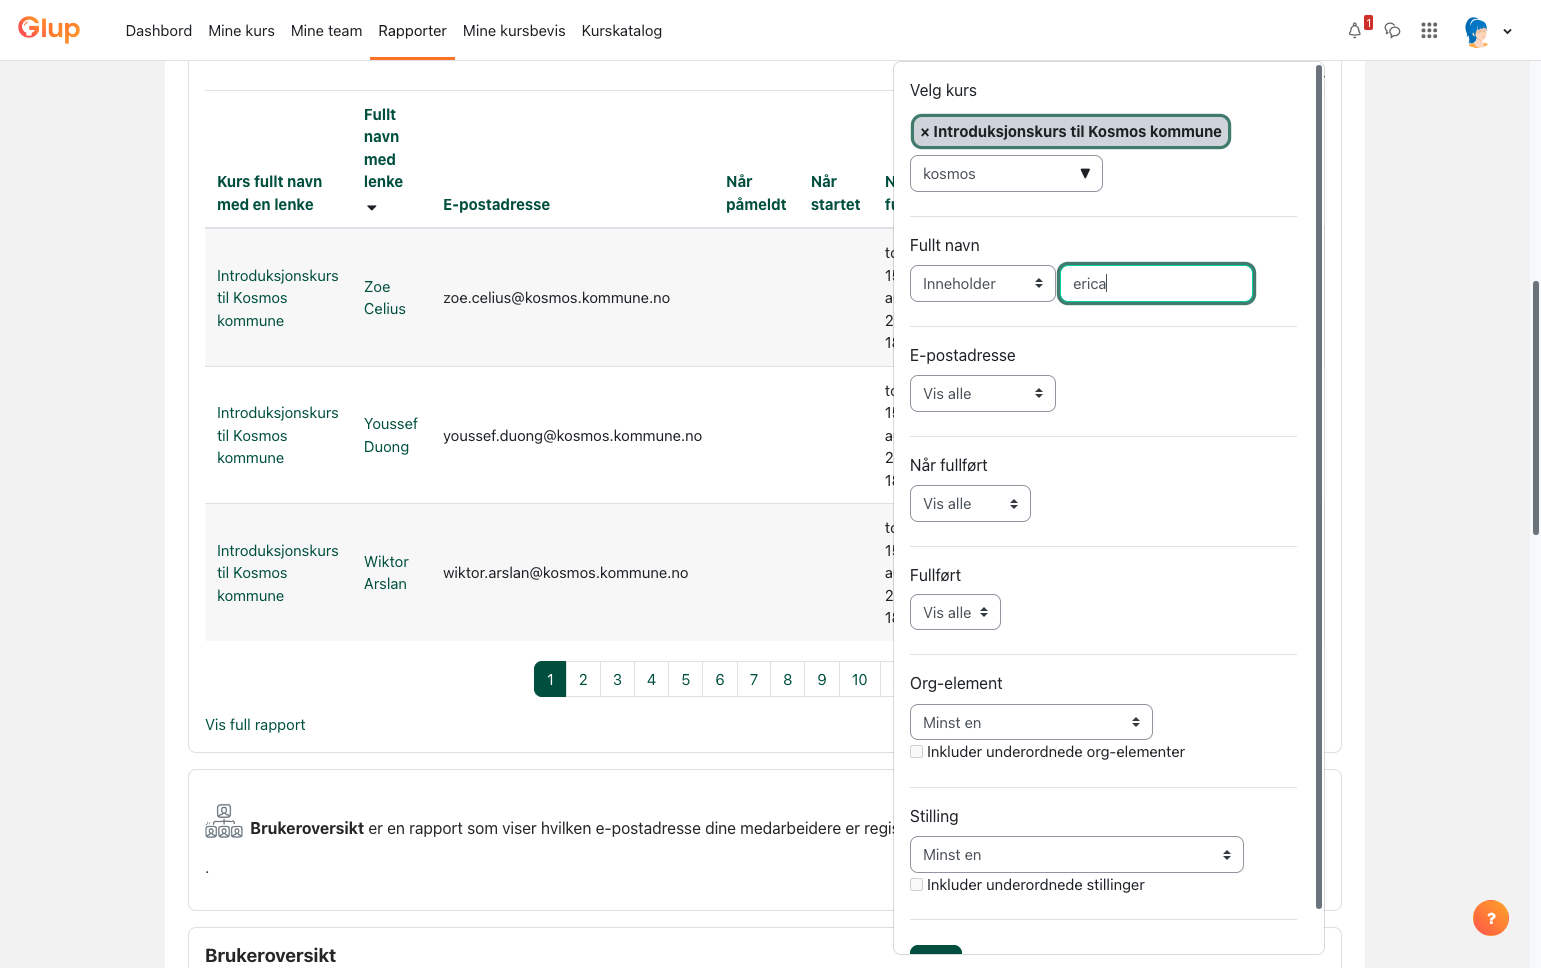This screenshot has height=968, width=1541.
Task: Sort by Når startet column header
Action: (835, 193)
